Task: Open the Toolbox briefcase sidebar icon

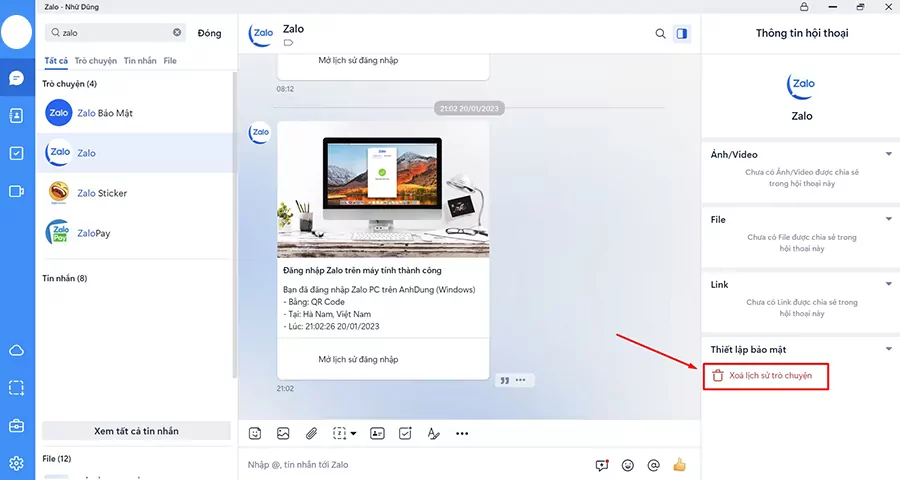Action: (x=17, y=426)
